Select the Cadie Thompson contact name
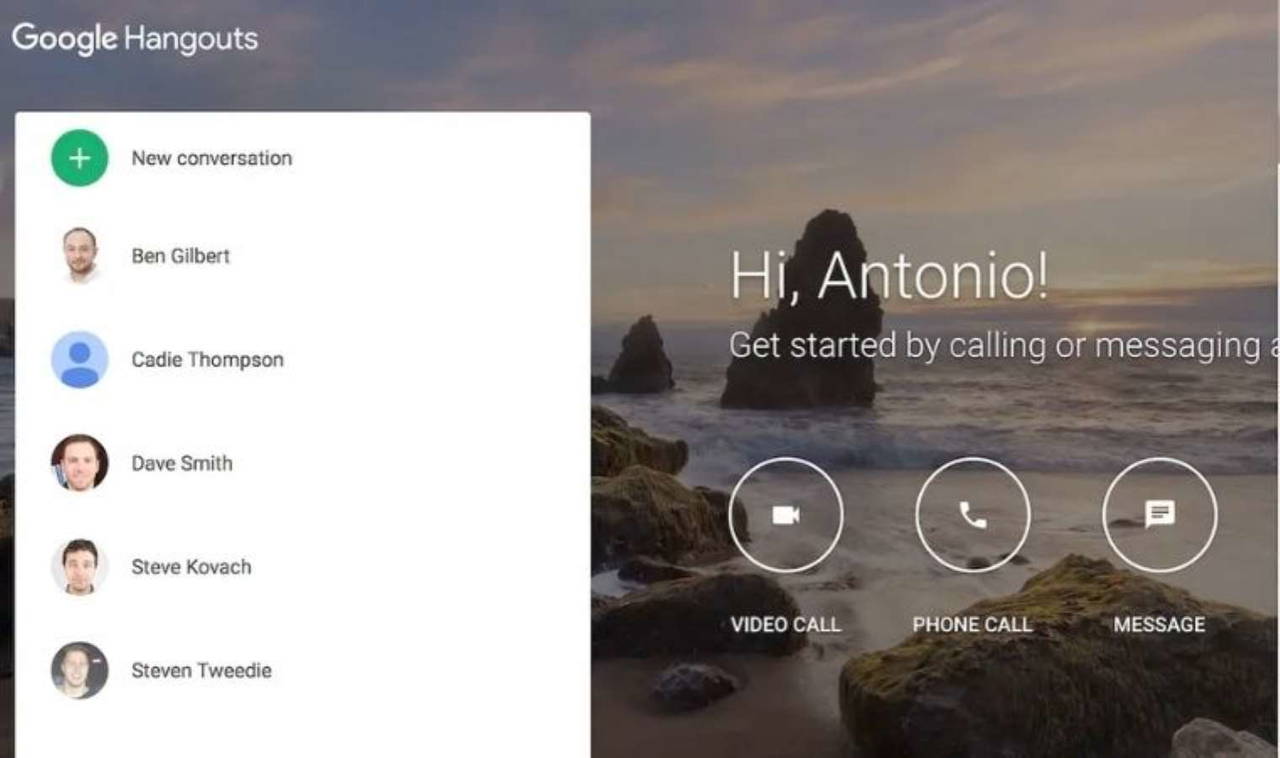 [x=207, y=360]
